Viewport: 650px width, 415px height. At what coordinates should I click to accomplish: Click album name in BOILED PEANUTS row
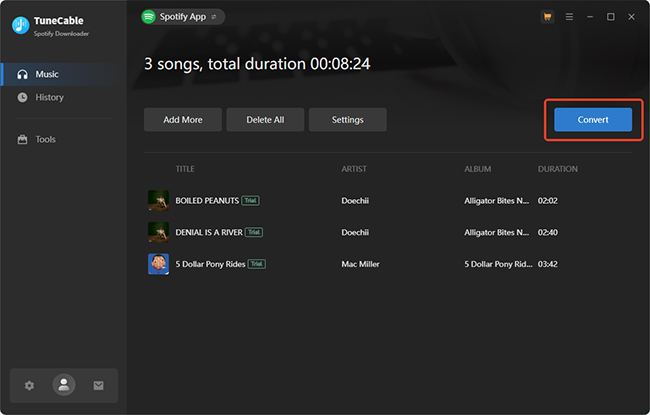pos(497,201)
